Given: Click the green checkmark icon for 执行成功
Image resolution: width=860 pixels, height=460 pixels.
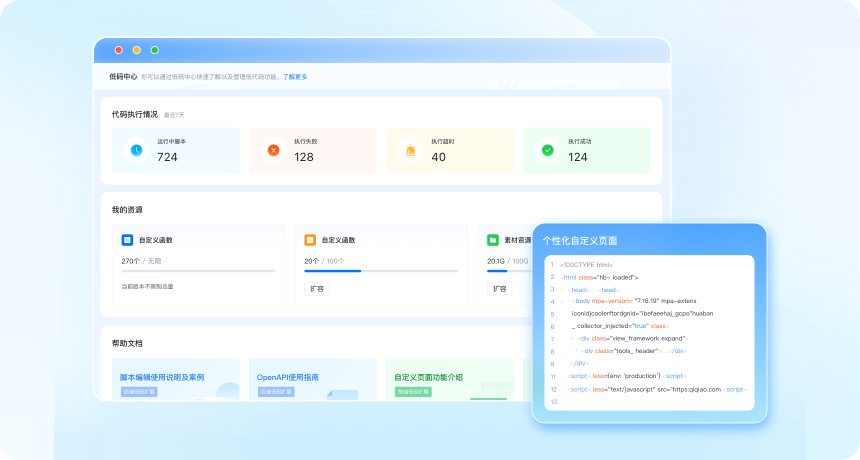Looking at the screenshot, I should tap(547, 150).
